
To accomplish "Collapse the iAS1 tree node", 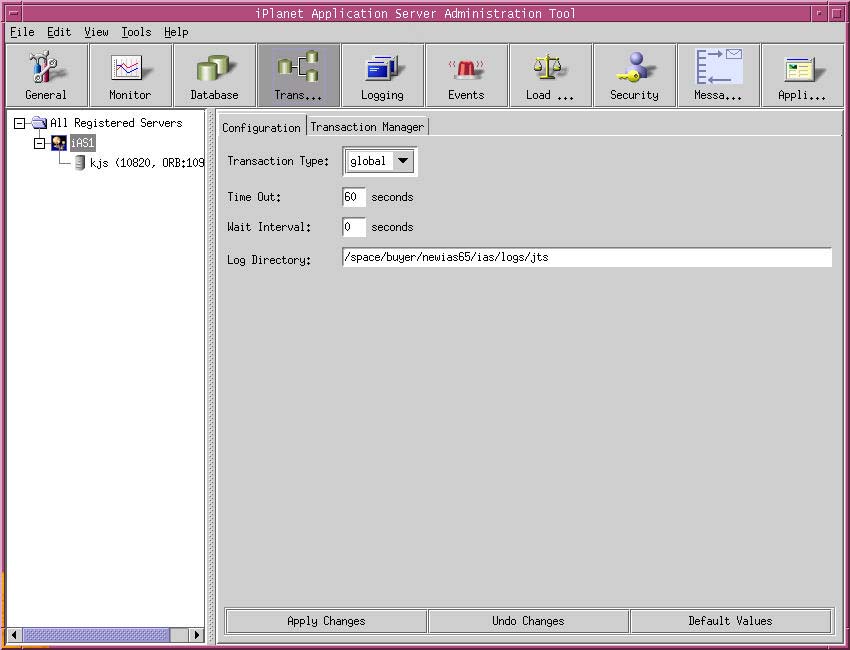I will click(39, 143).
